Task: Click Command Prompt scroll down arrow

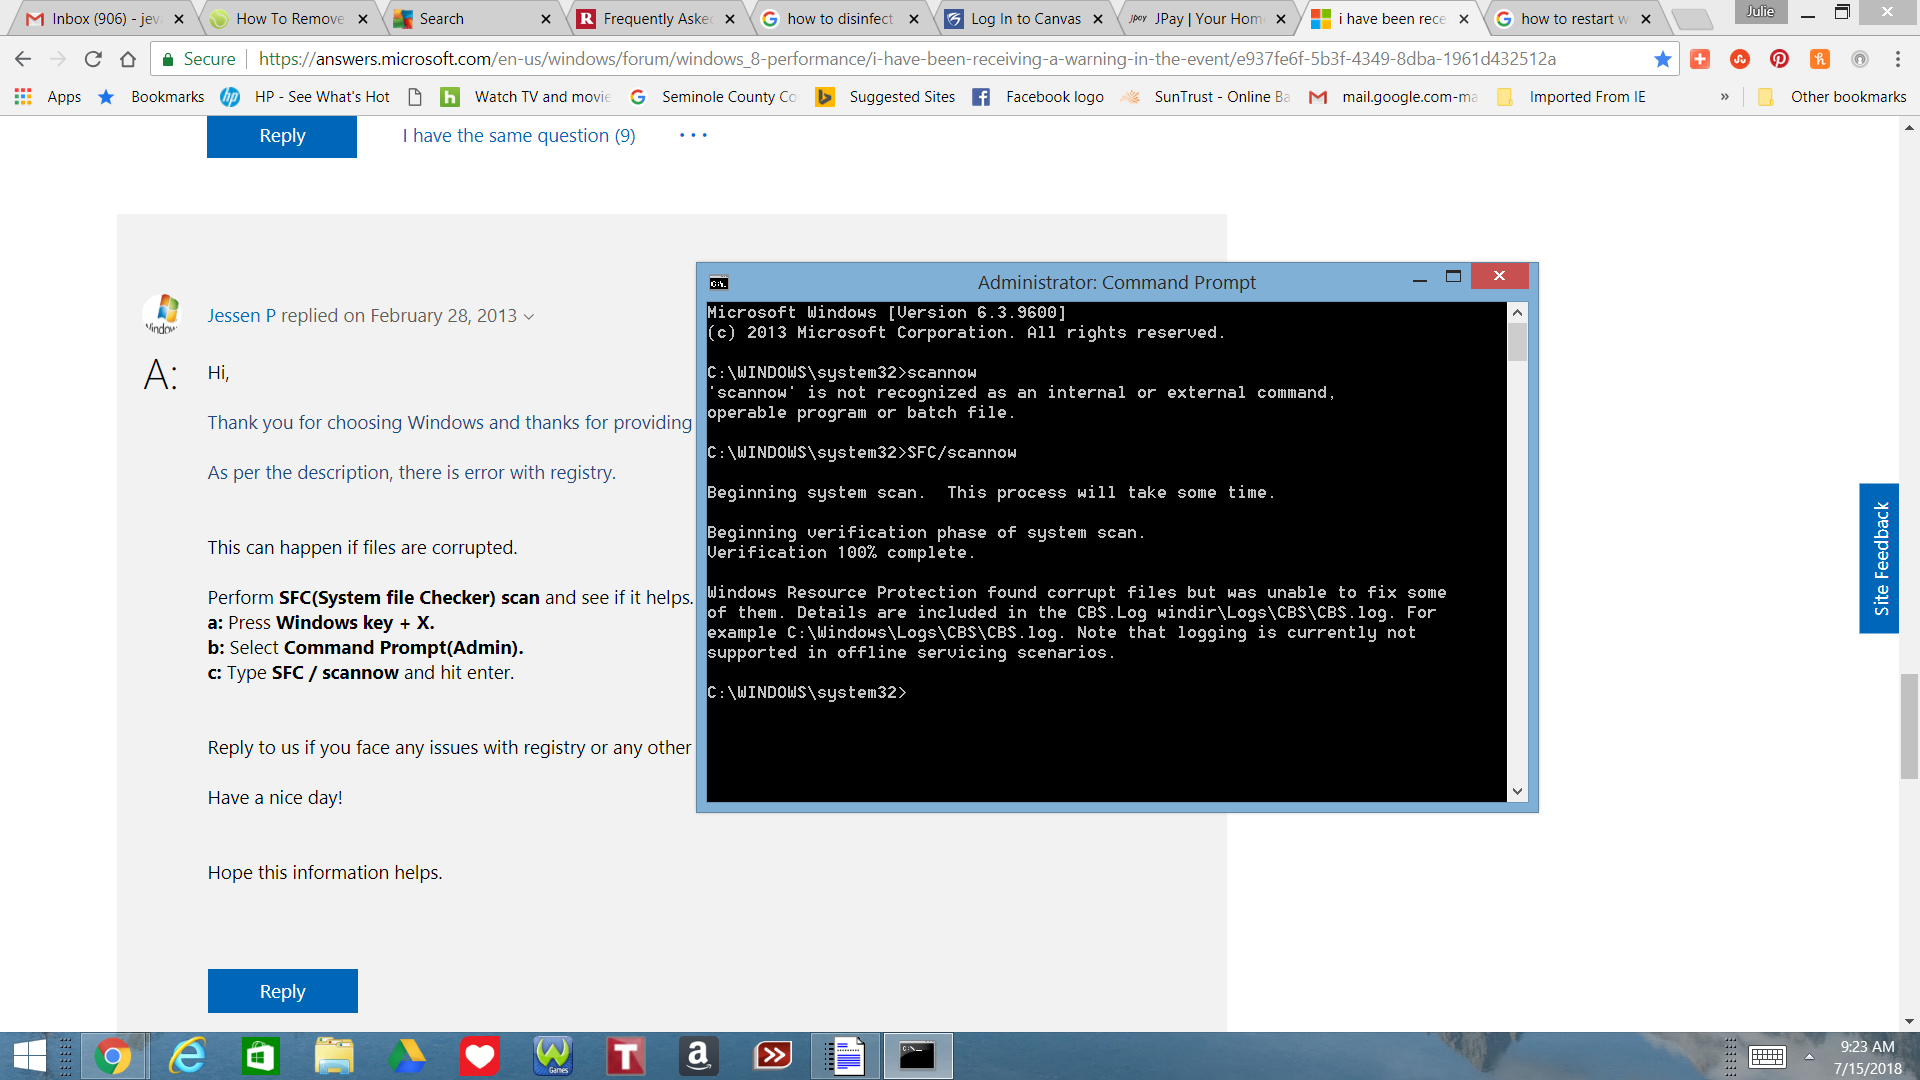Action: tap(1517, 791)
